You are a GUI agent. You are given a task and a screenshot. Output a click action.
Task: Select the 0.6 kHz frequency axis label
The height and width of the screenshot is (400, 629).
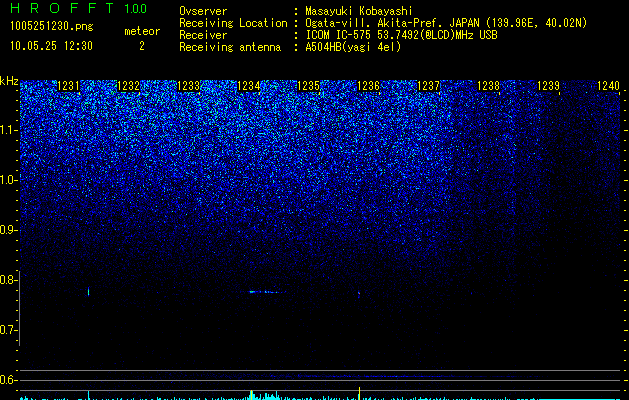click(9, 380)
